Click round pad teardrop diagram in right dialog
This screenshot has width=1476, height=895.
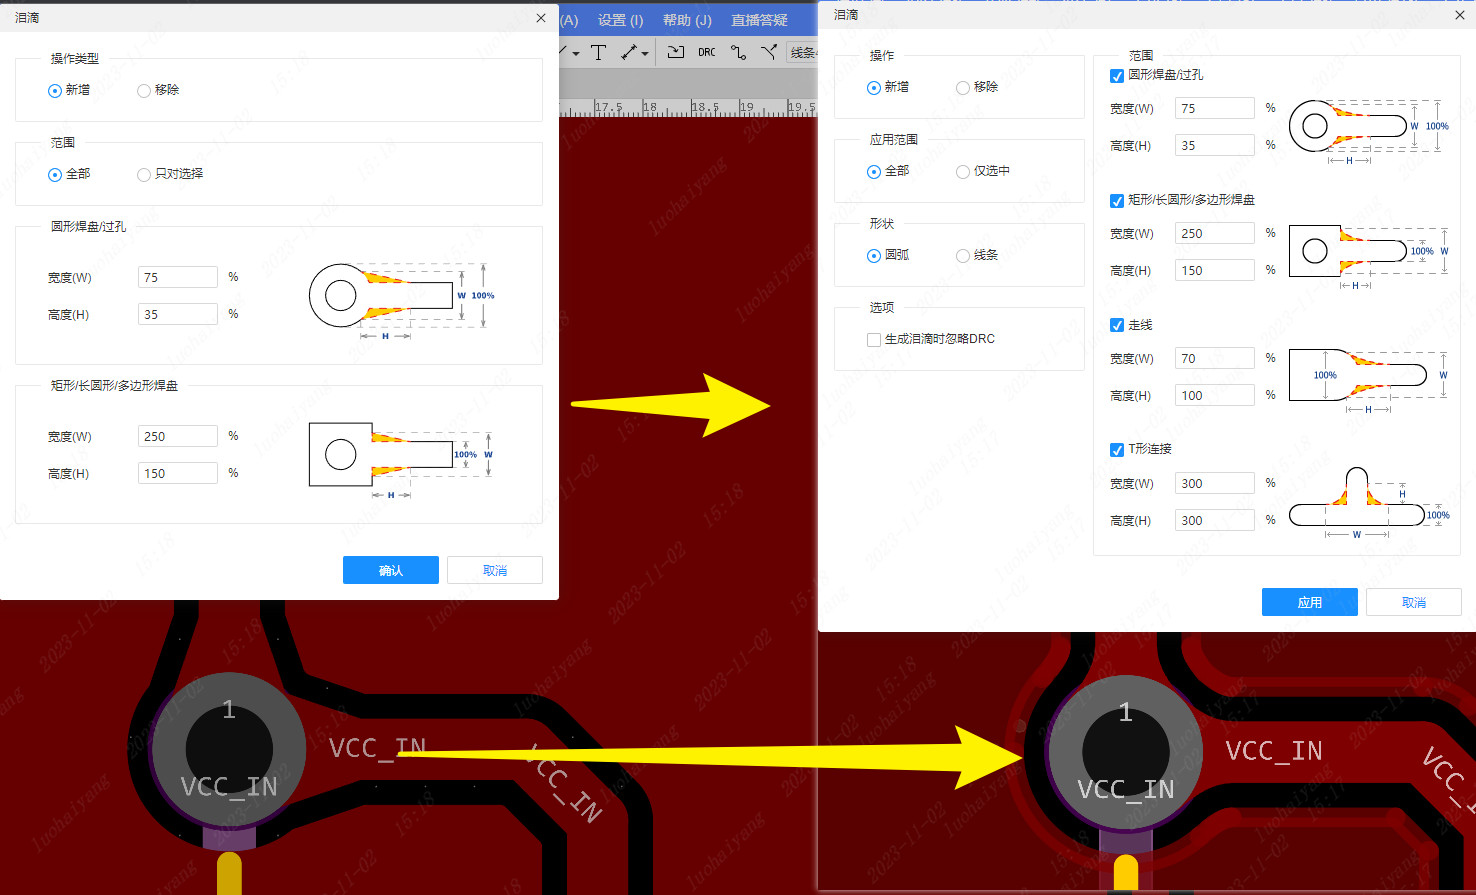(x=1369, y=131)
